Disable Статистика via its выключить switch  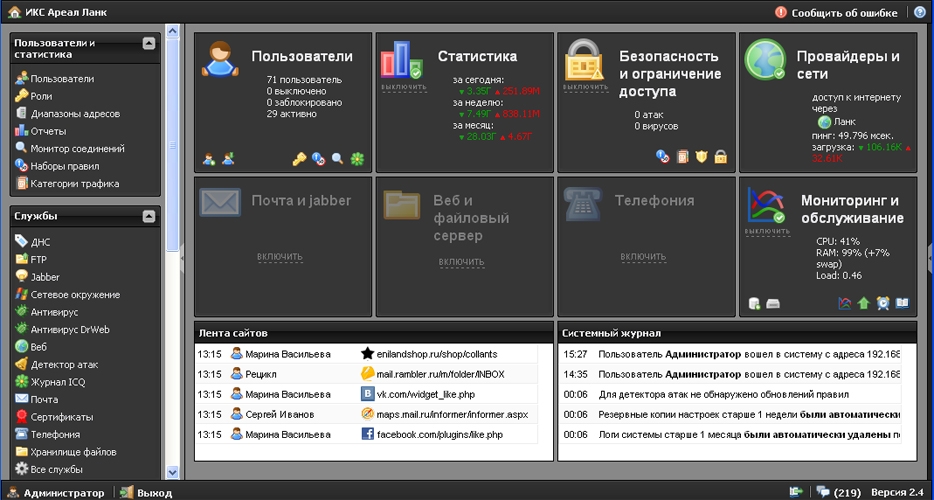click(403, 87)
